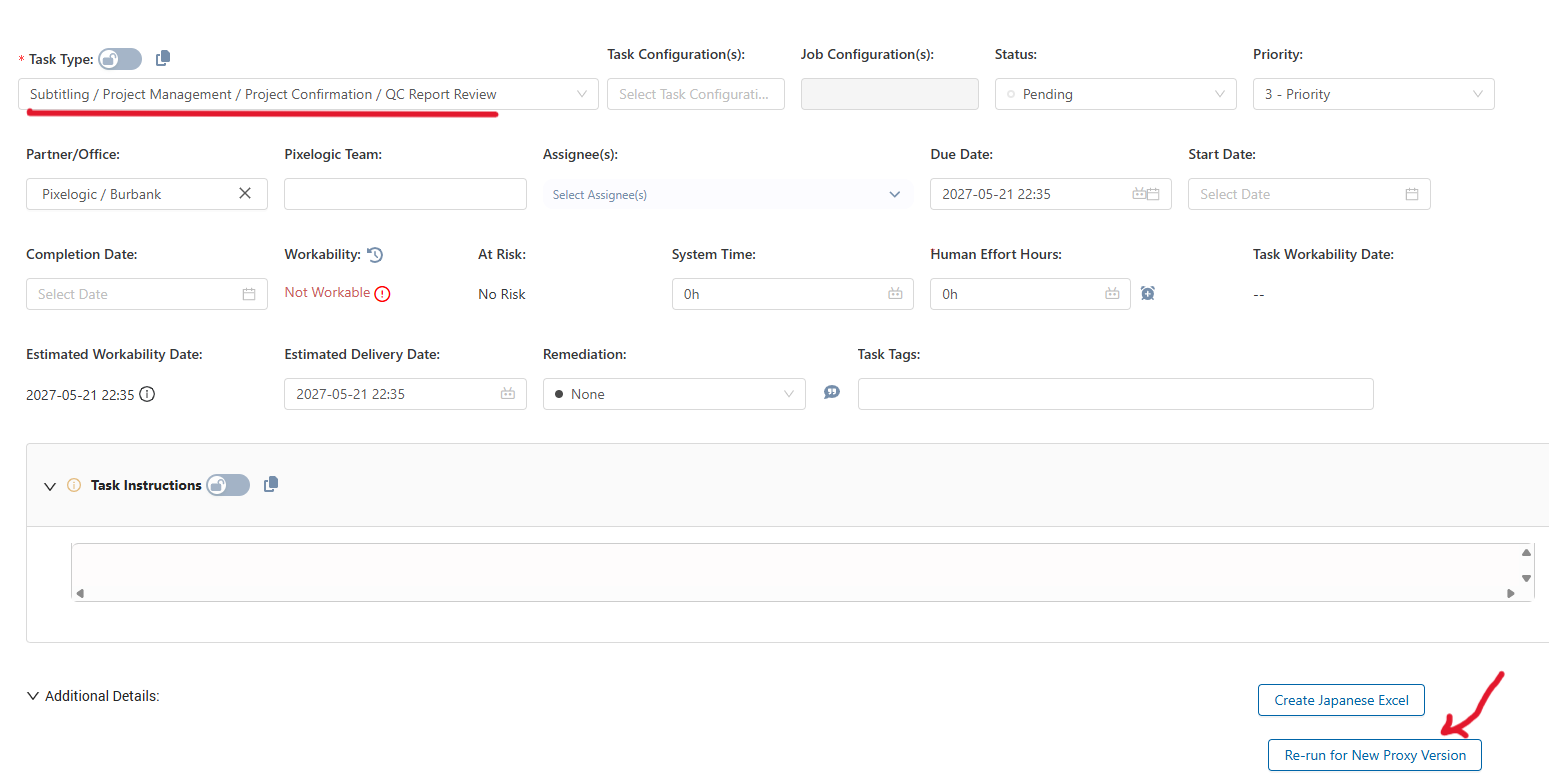Click the Job Configuration(s) field

[889, 94]
